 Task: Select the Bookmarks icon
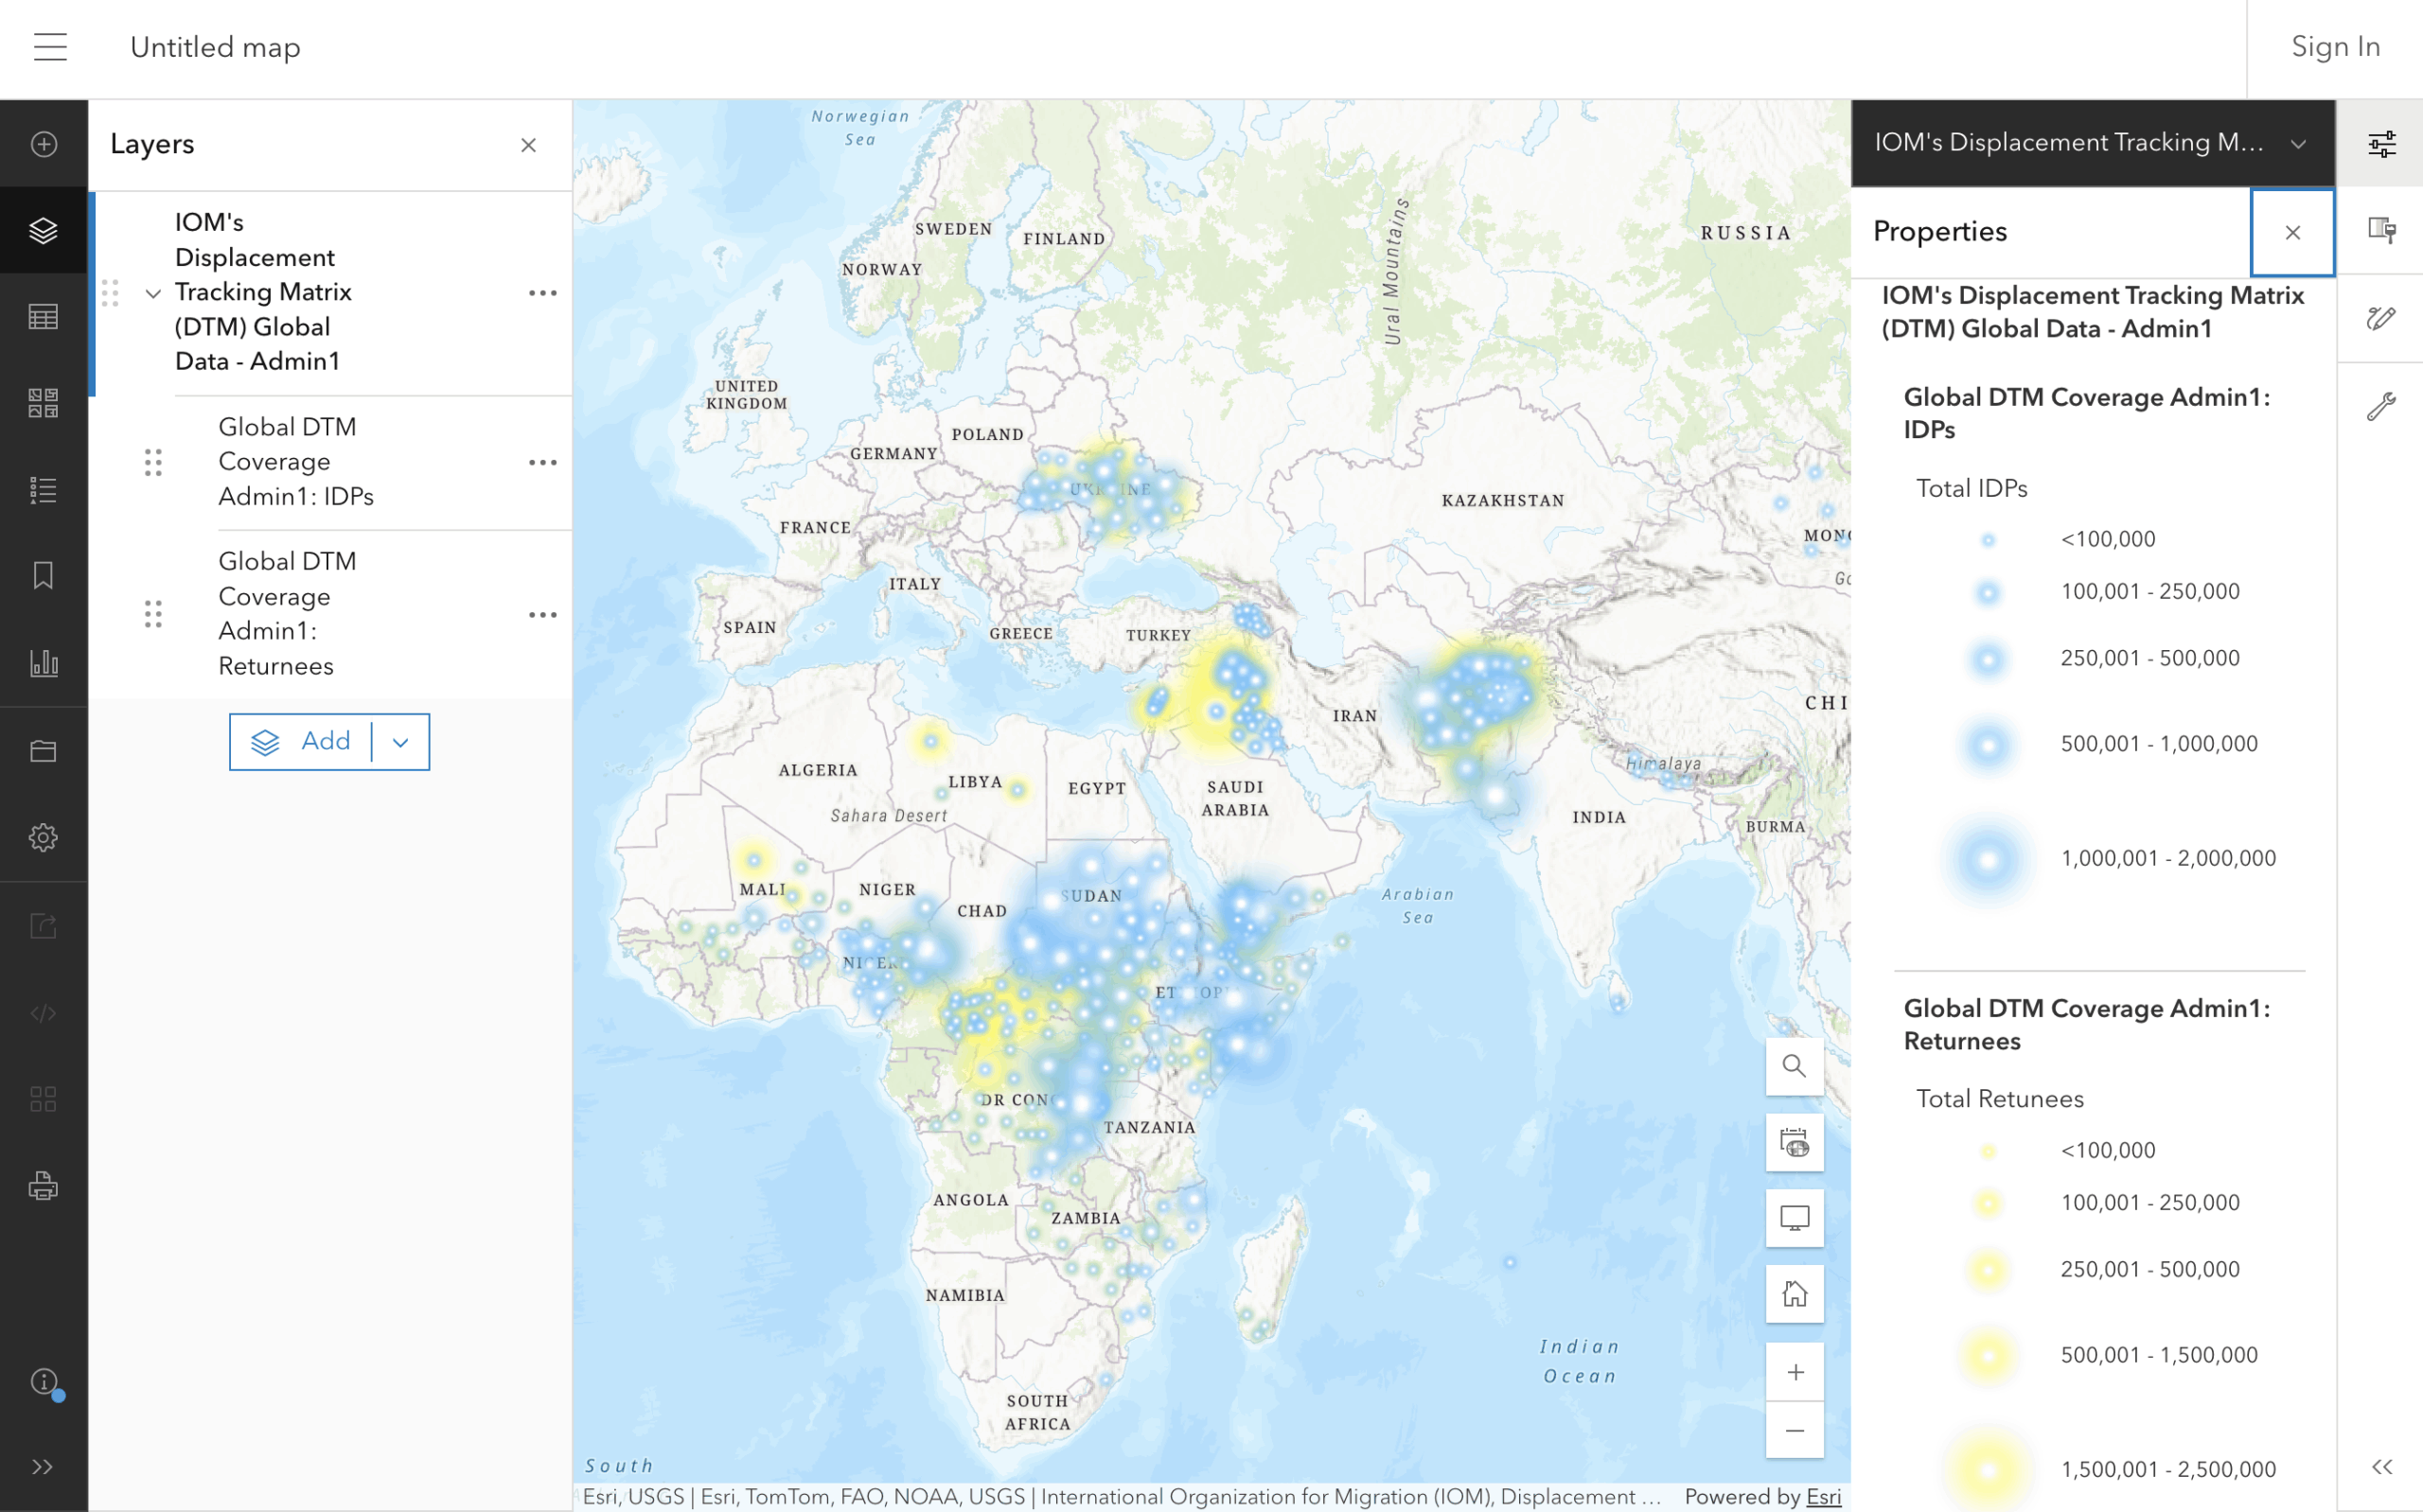(x=44, y=575)
